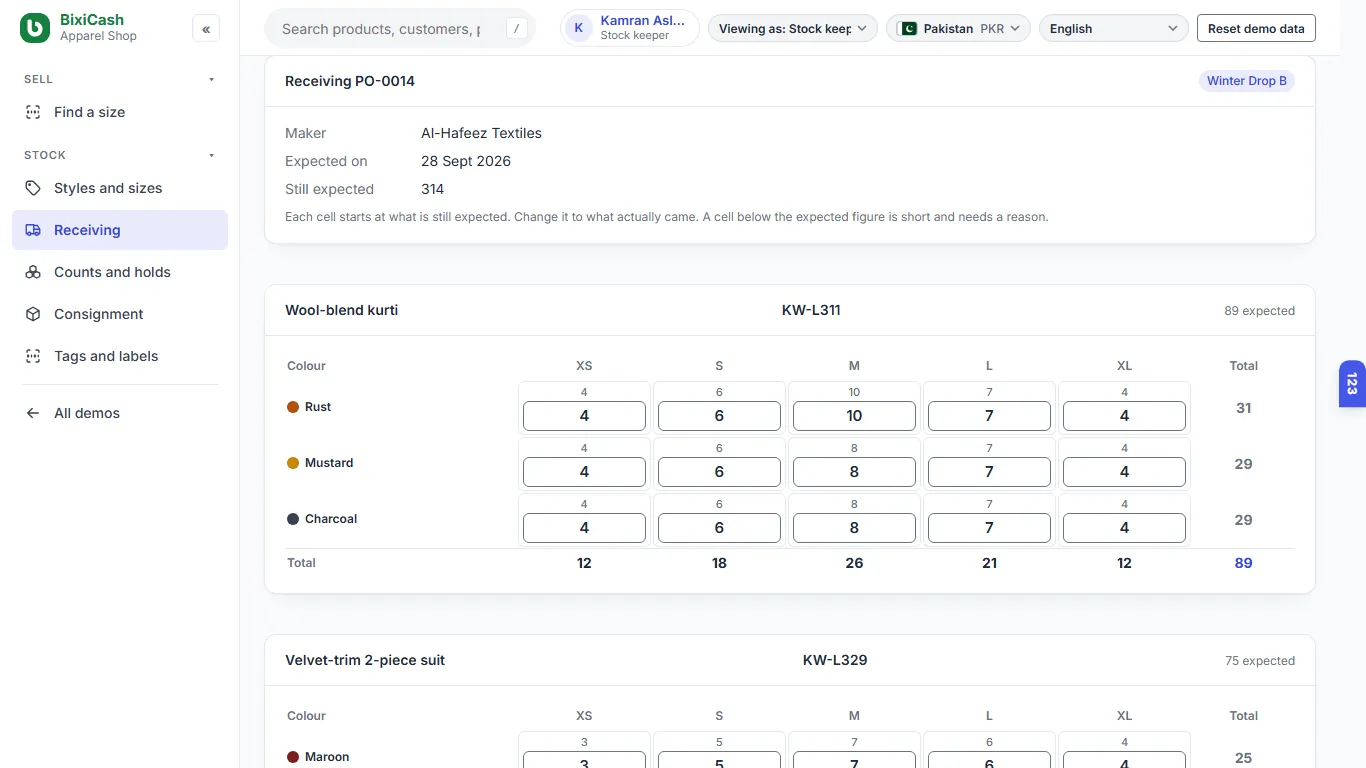Open the Pakistan PKR country dropdown
This screenshot has width=1366, height=768.
click(959, 28)
